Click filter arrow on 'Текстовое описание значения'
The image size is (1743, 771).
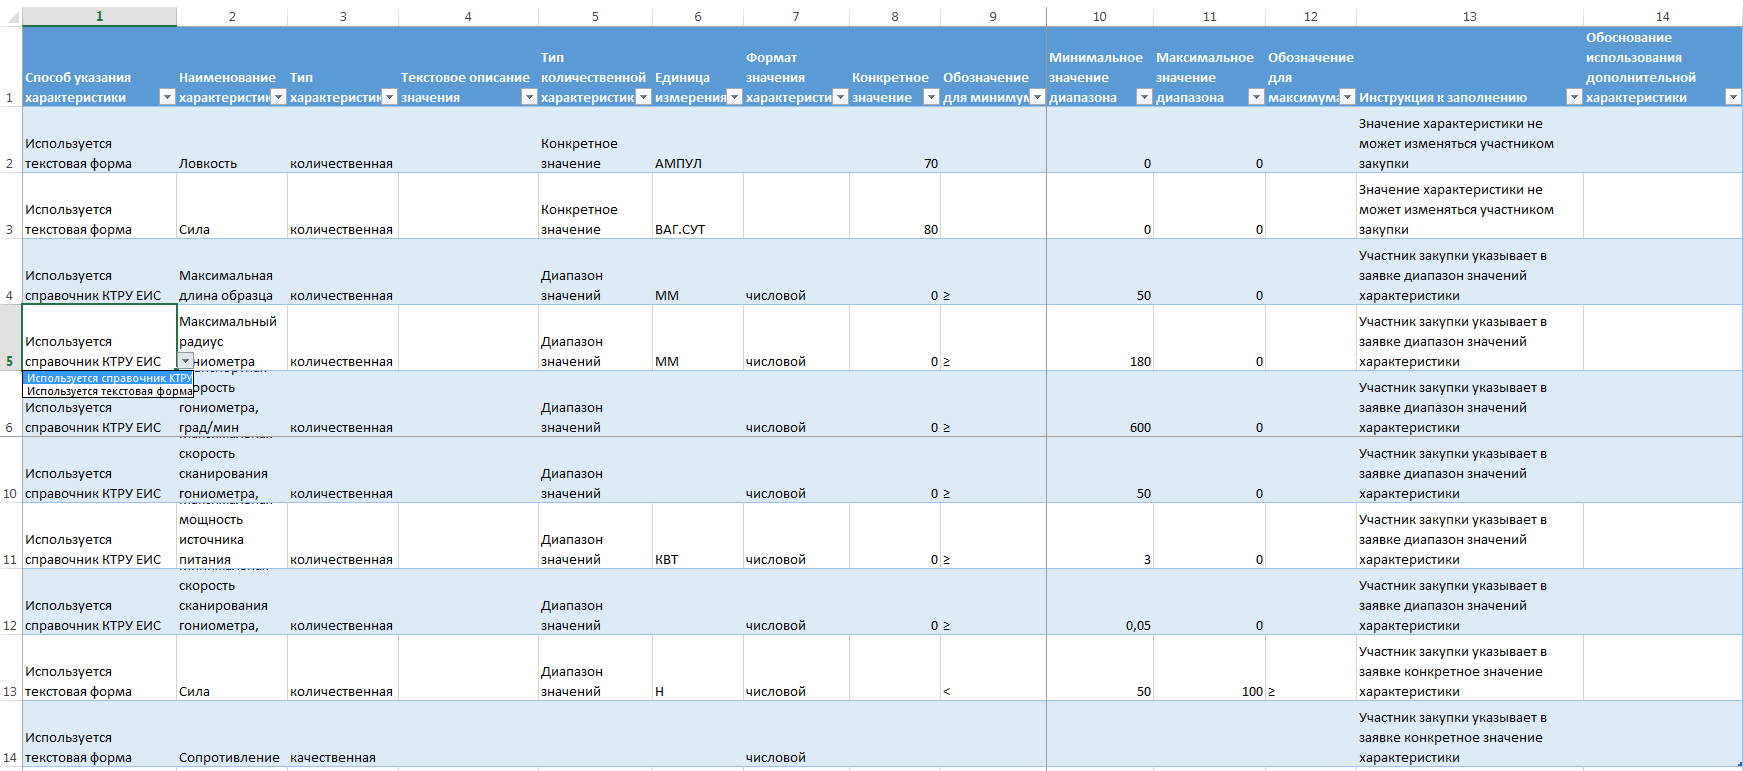(x=529, y=97)
